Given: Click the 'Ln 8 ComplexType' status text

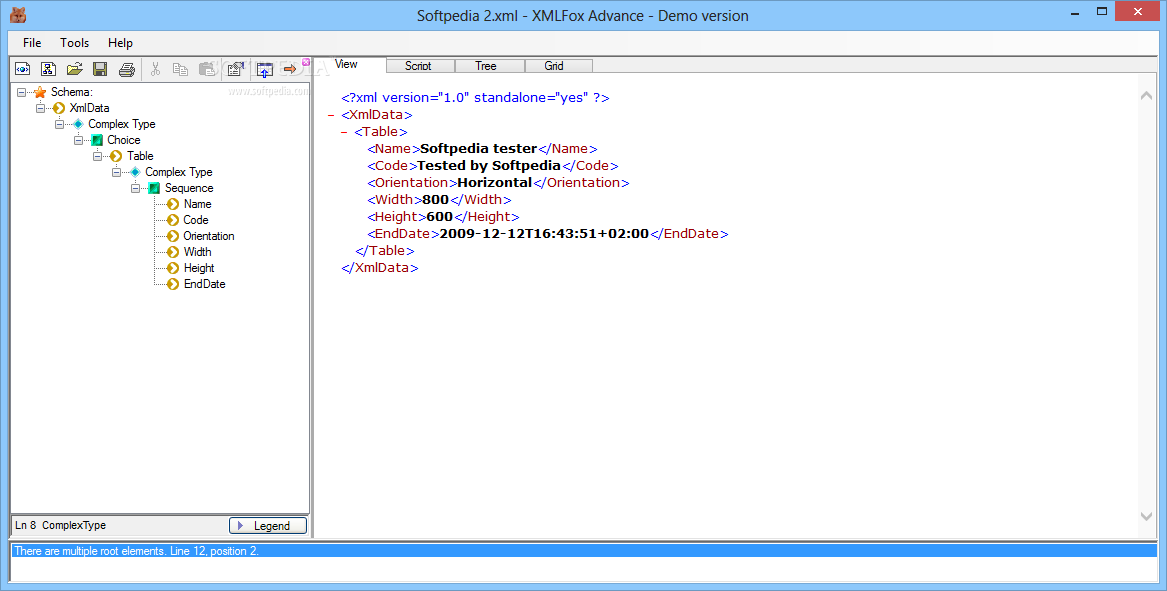Looking at the screenshot, I should [x=60, y=525].
